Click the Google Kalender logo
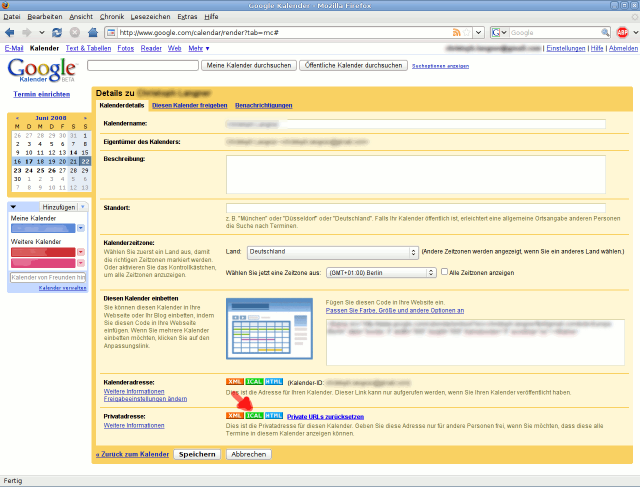640x487 pixels. [42, 70]
